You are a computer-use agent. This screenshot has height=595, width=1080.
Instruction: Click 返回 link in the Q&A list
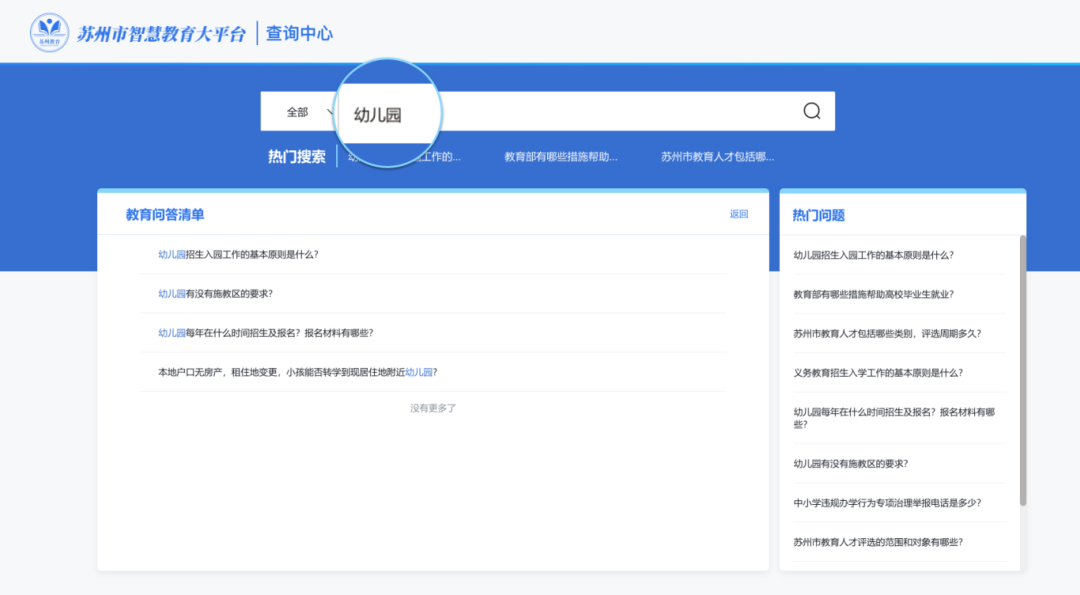click(x=738, y=214)
